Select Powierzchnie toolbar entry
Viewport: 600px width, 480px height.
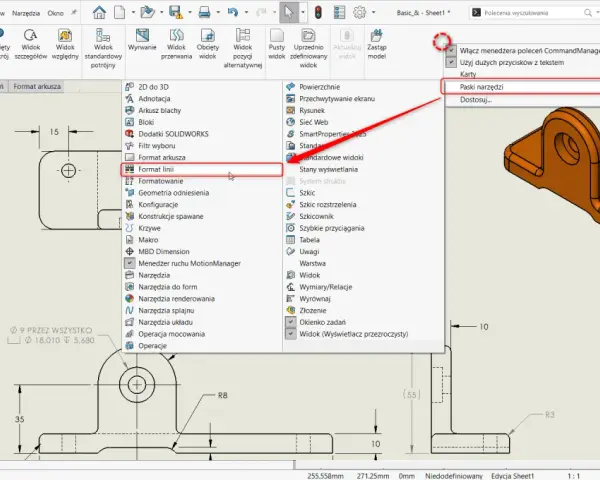coord(364,87)
